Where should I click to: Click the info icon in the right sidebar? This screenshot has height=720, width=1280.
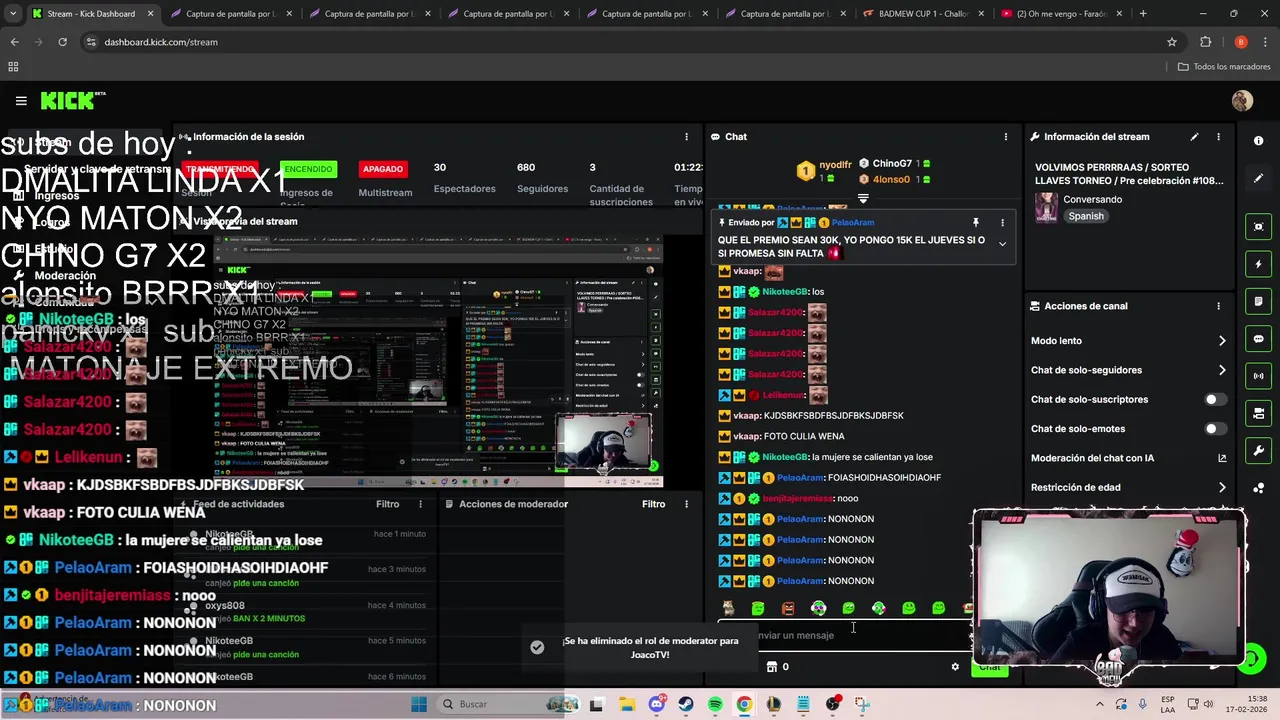point(1258,141)
